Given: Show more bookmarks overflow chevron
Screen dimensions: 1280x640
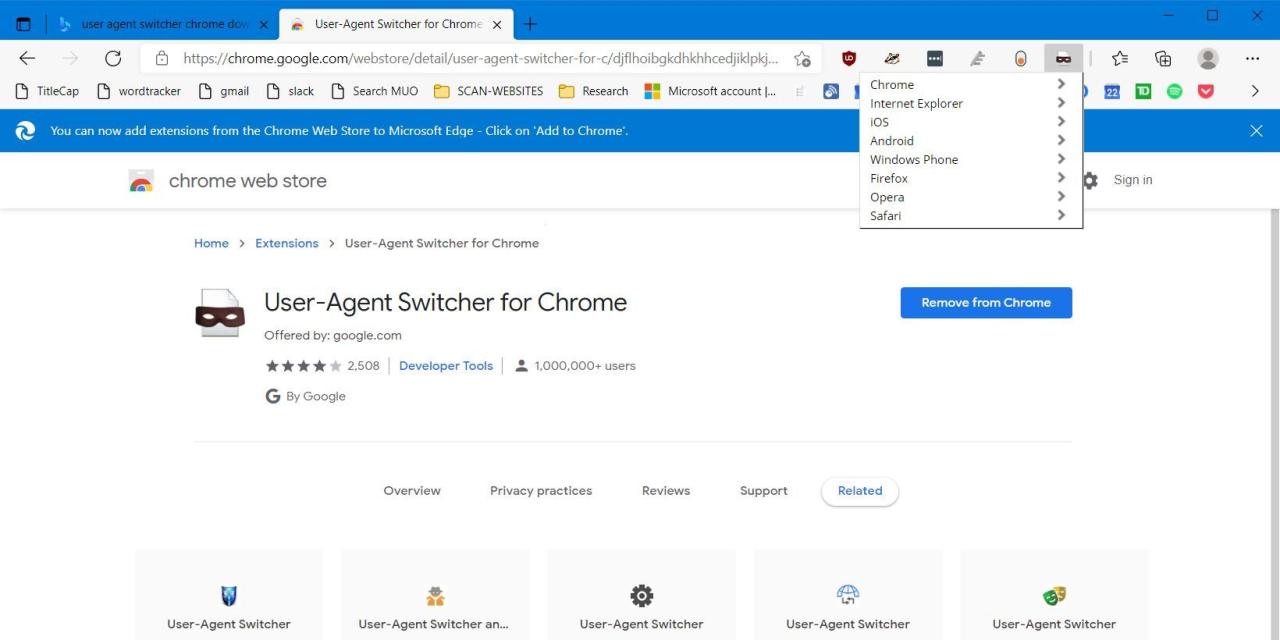Looking at the screenshot, I should click(1255, 91).
